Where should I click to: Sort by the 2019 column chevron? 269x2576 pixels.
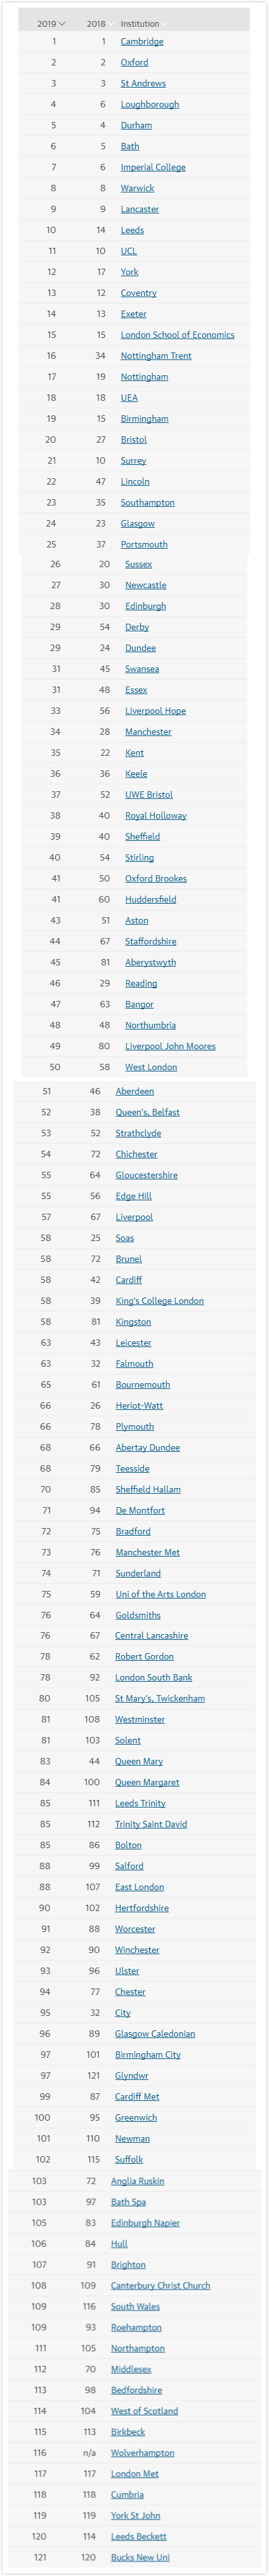point(62,23)
